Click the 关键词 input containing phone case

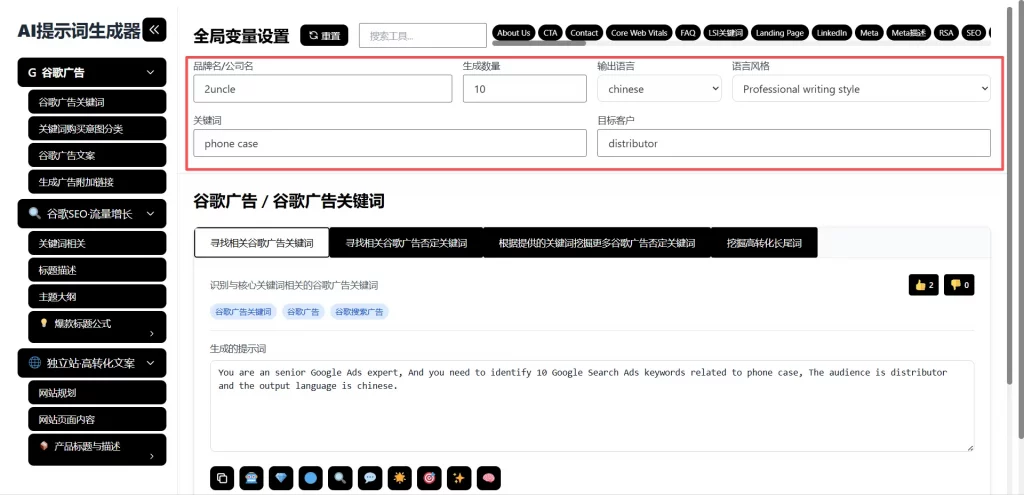389,143
